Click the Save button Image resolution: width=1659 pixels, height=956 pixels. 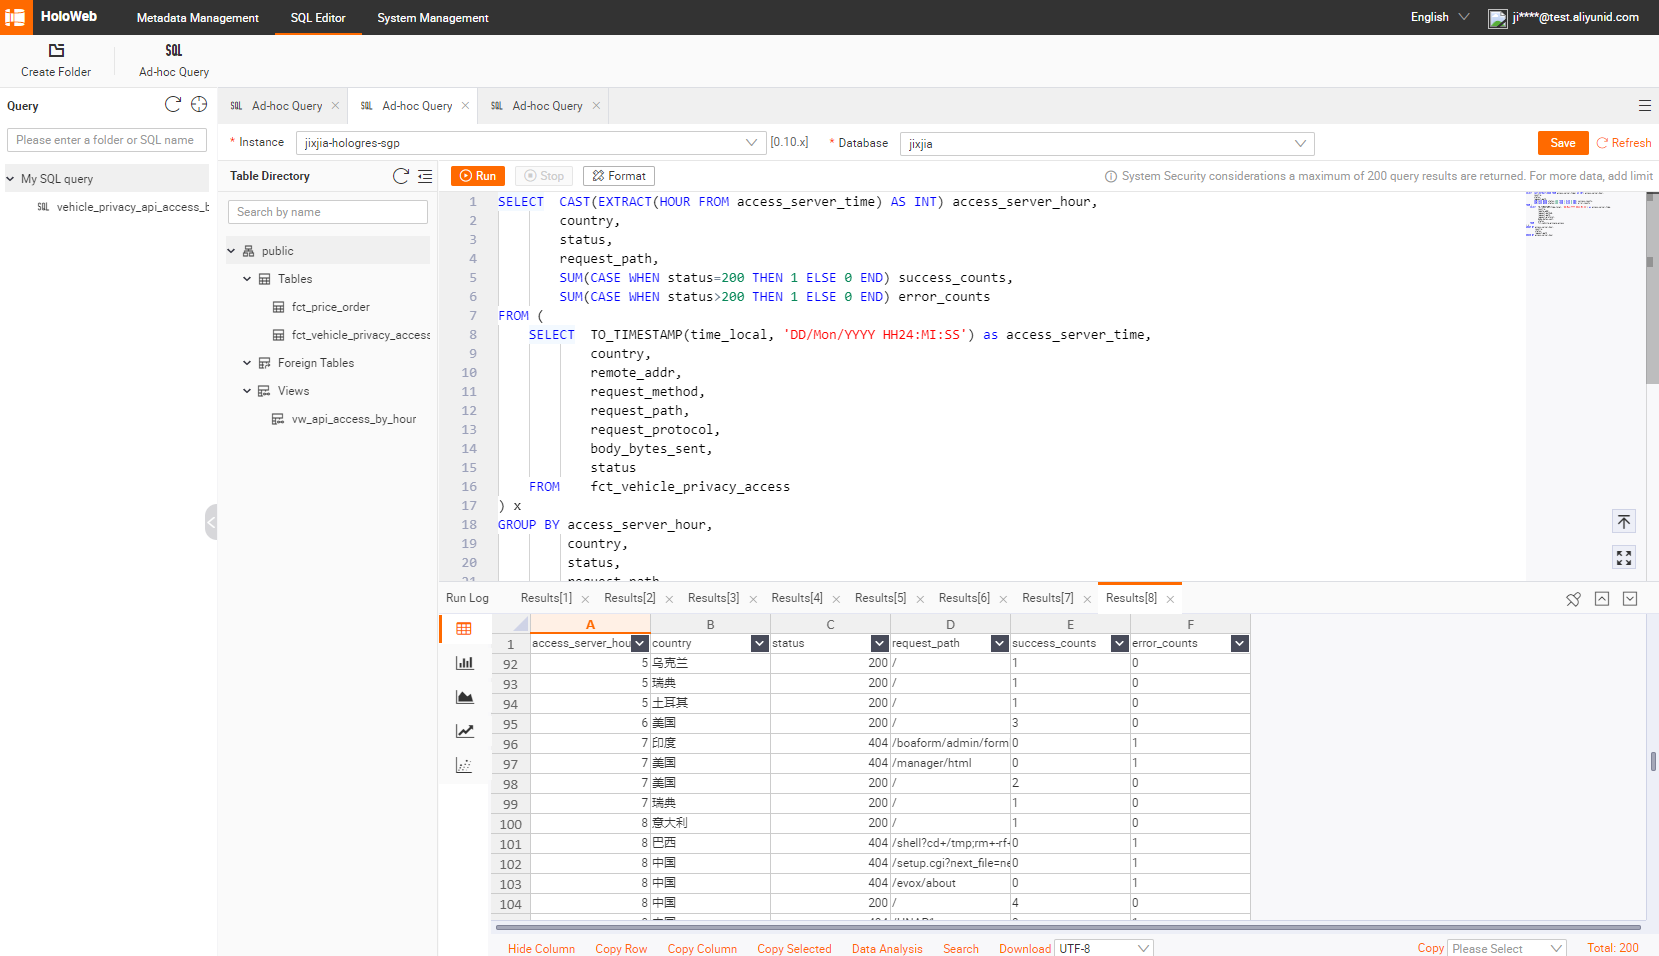coord(1563,143)
